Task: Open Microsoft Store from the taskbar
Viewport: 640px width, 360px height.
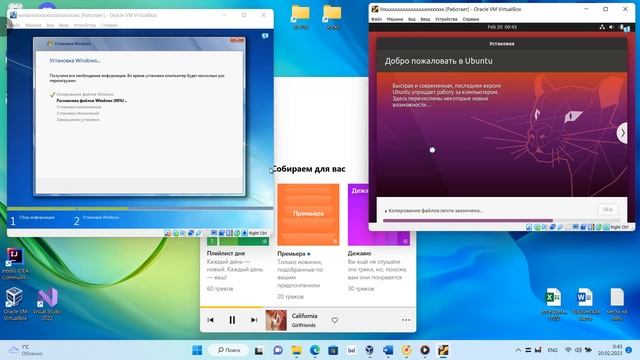Action: tap(333, 350)
